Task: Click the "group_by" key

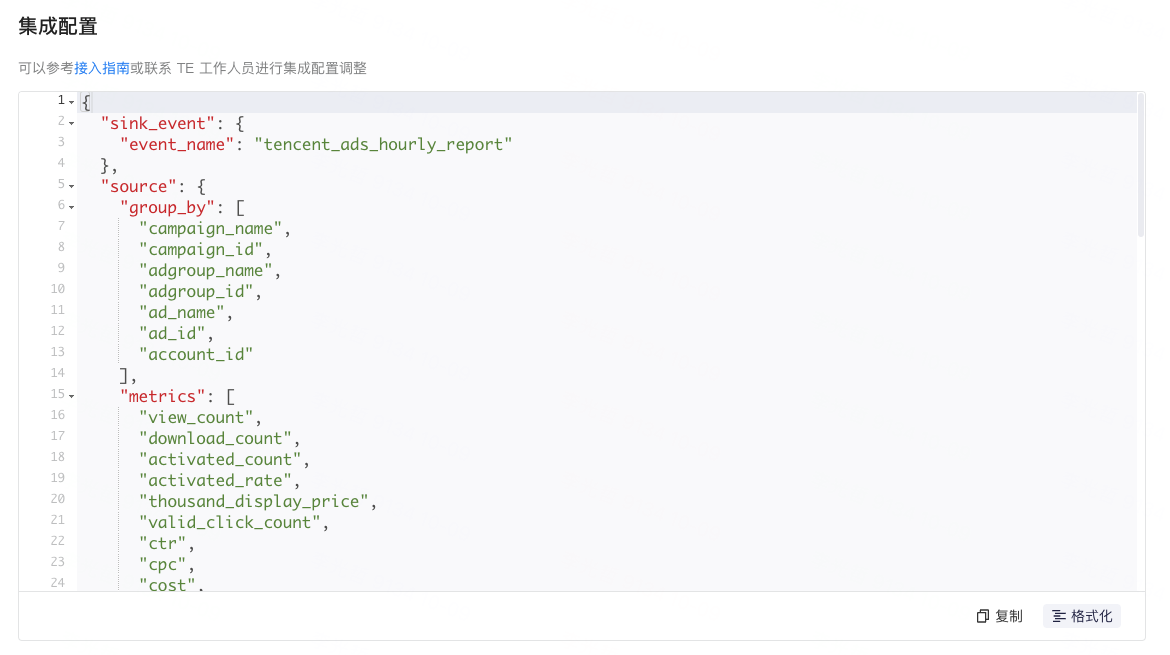Action: tap(167, 207)
